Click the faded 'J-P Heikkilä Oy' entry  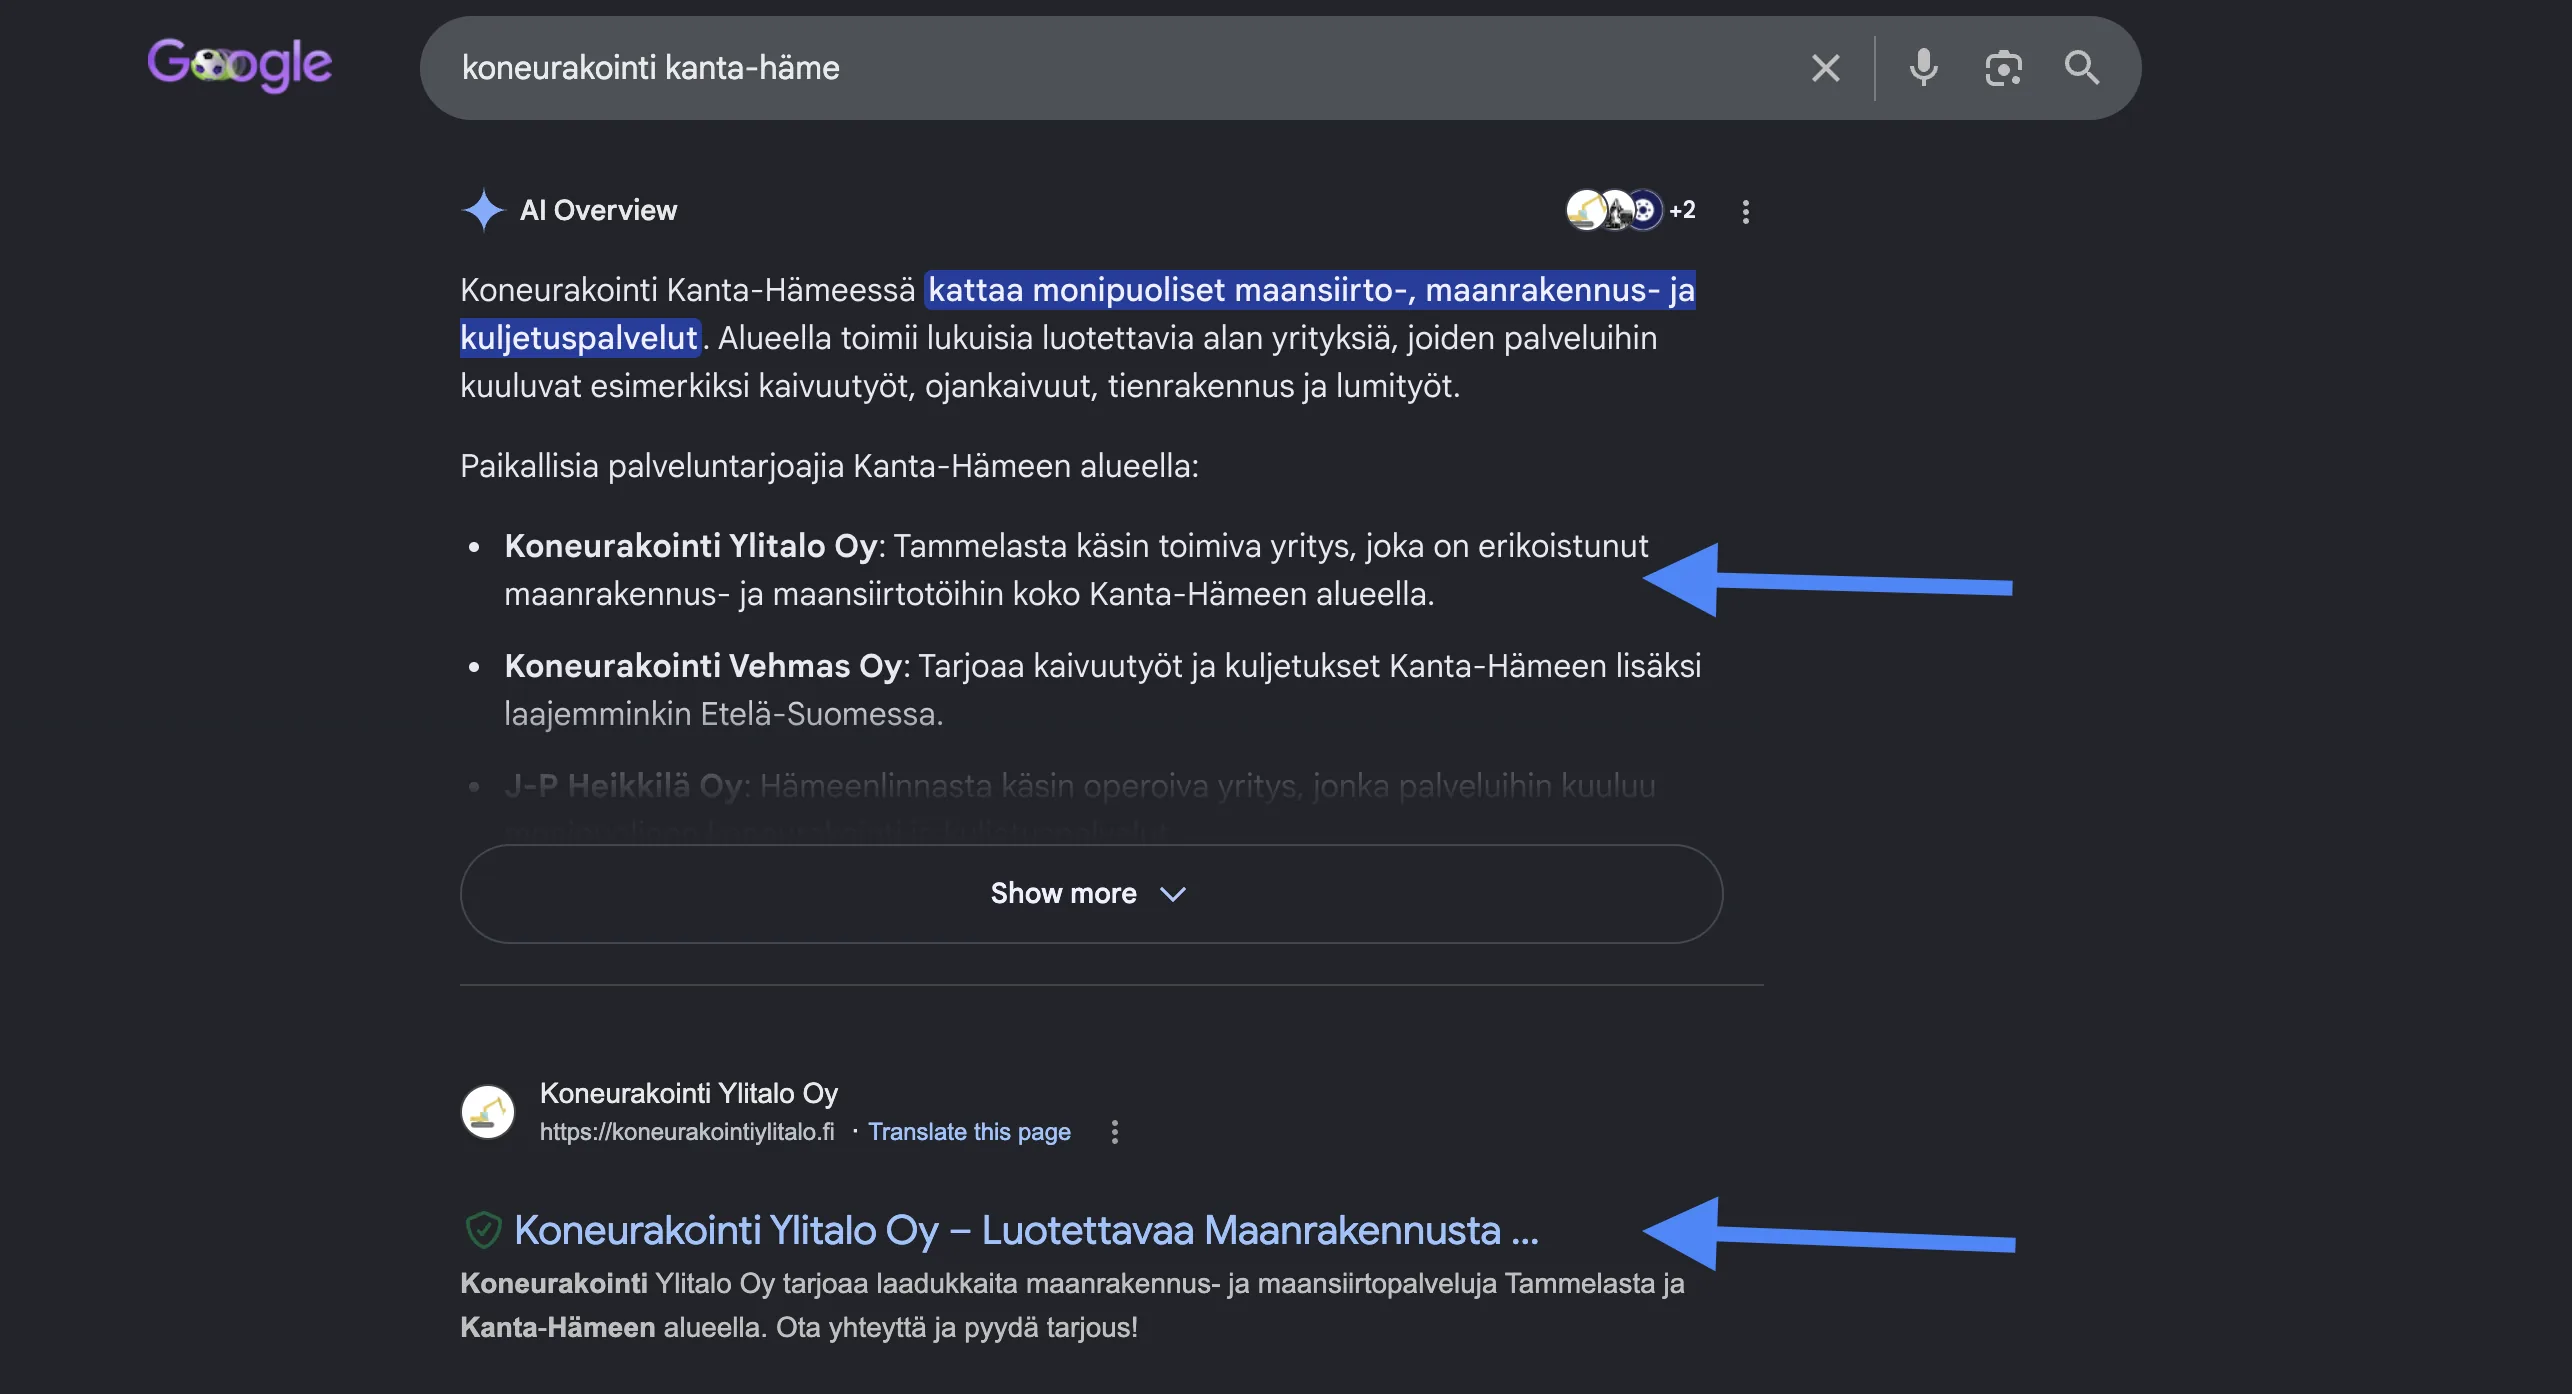(x=624, y=786)
